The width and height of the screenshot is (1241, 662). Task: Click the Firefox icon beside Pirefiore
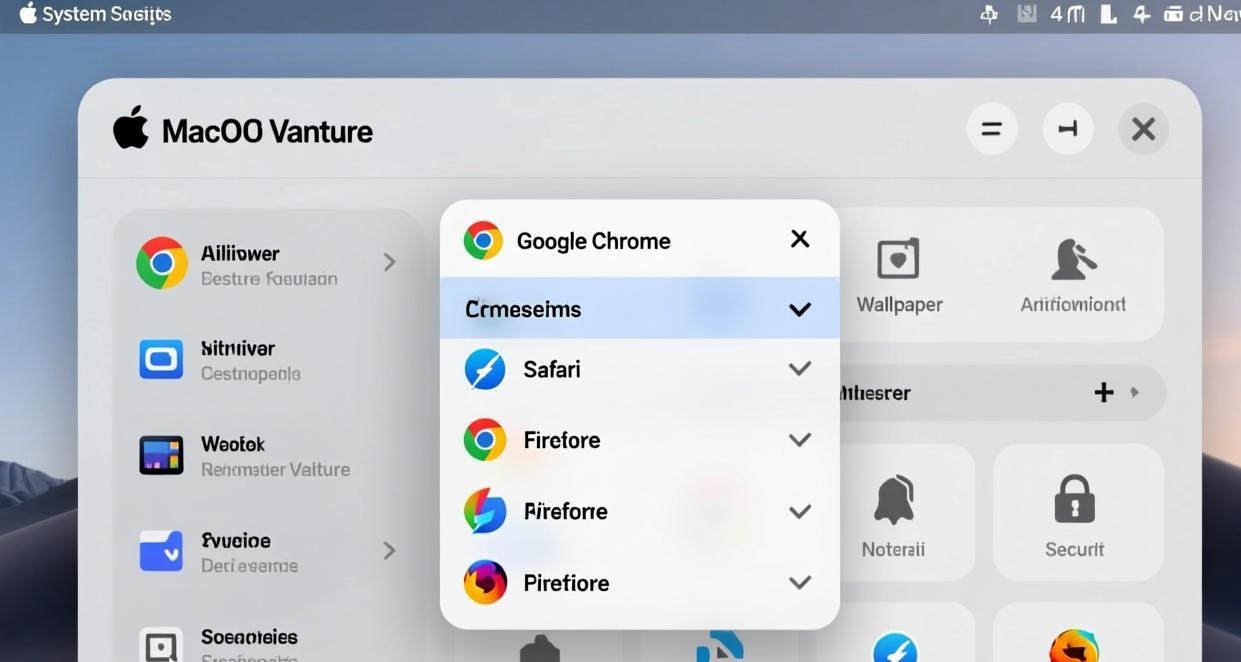[485, 582]
